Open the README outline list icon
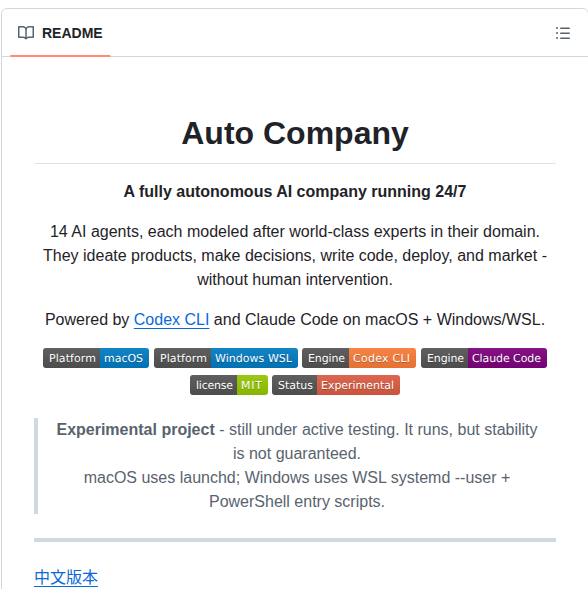This screenshot has width=588, height=589. [x=562, y=33]
